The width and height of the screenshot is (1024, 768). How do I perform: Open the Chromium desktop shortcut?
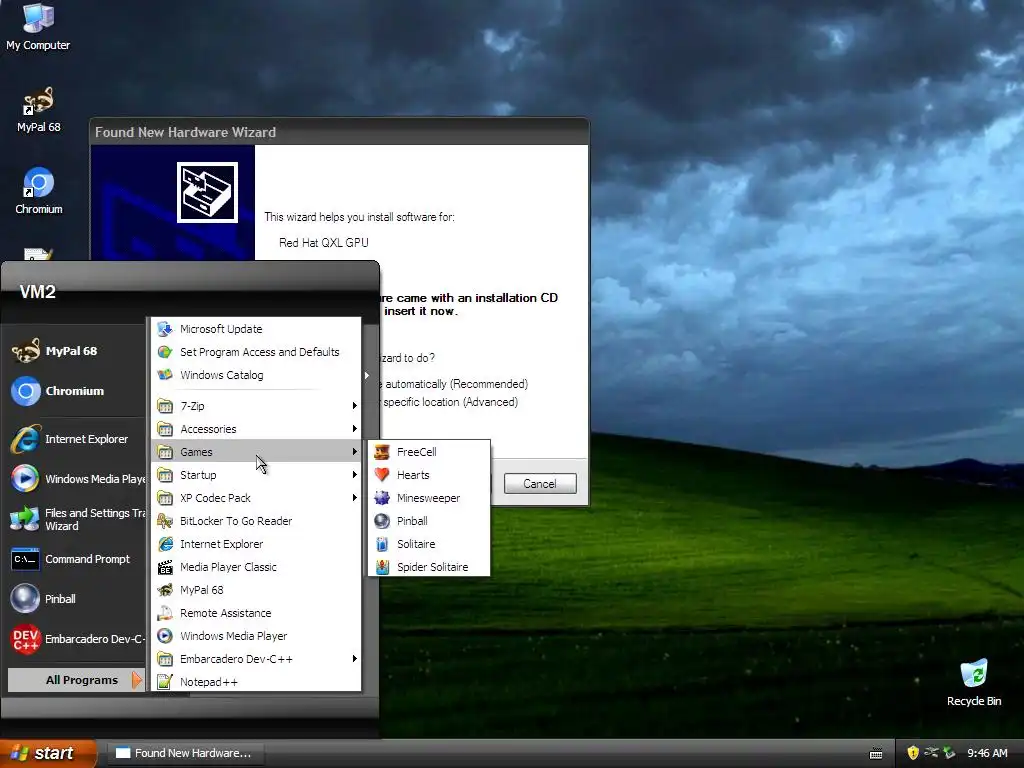click(39, 191)
